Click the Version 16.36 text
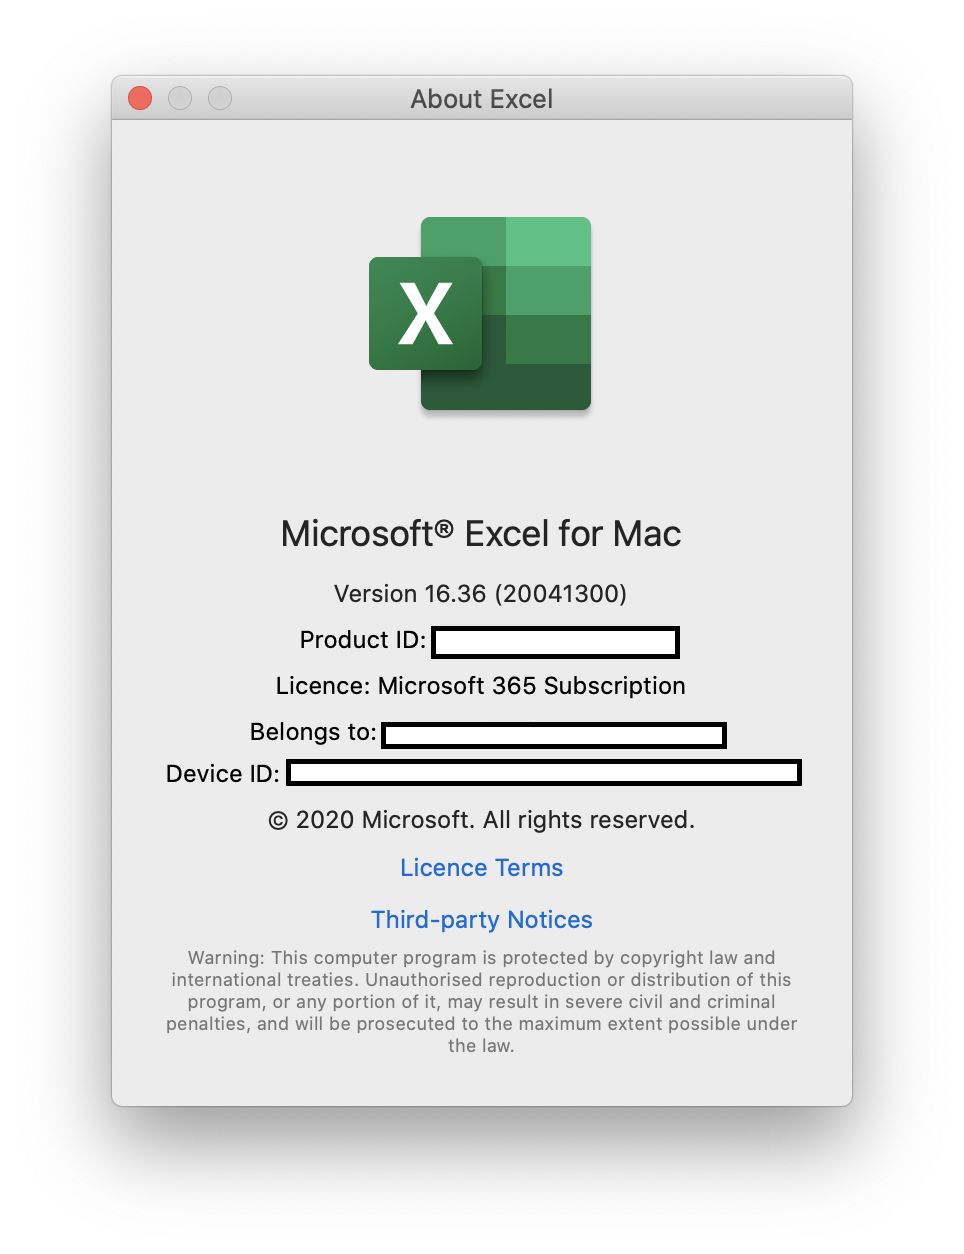 tap(480, 594)
